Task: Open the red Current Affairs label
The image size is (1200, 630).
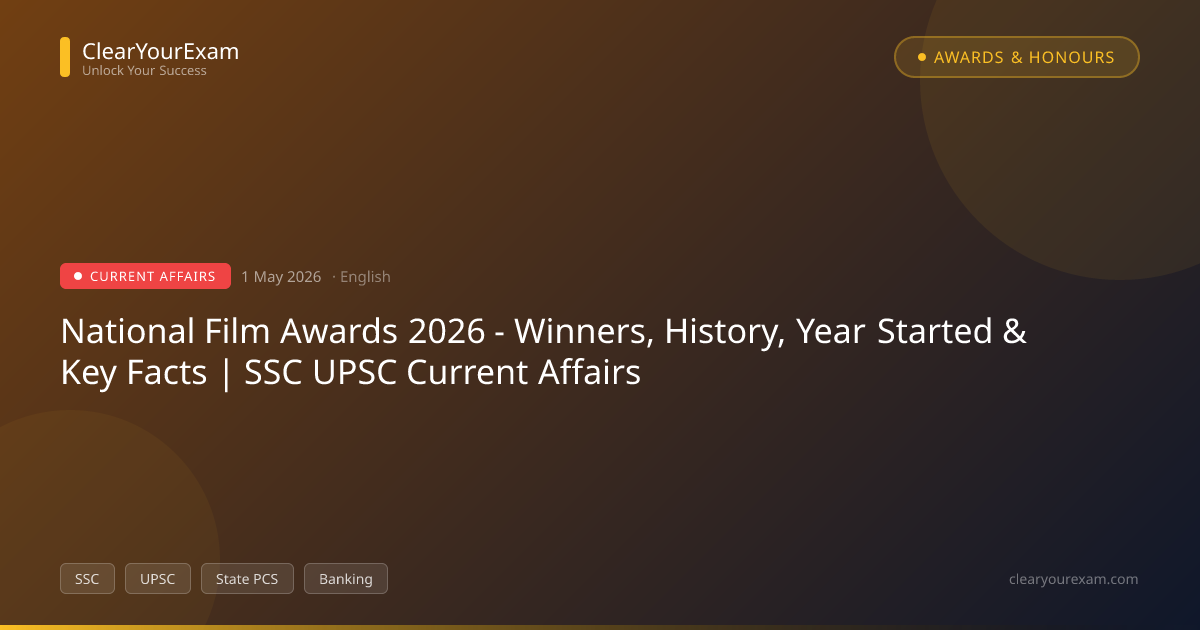Action: [145, 276]
